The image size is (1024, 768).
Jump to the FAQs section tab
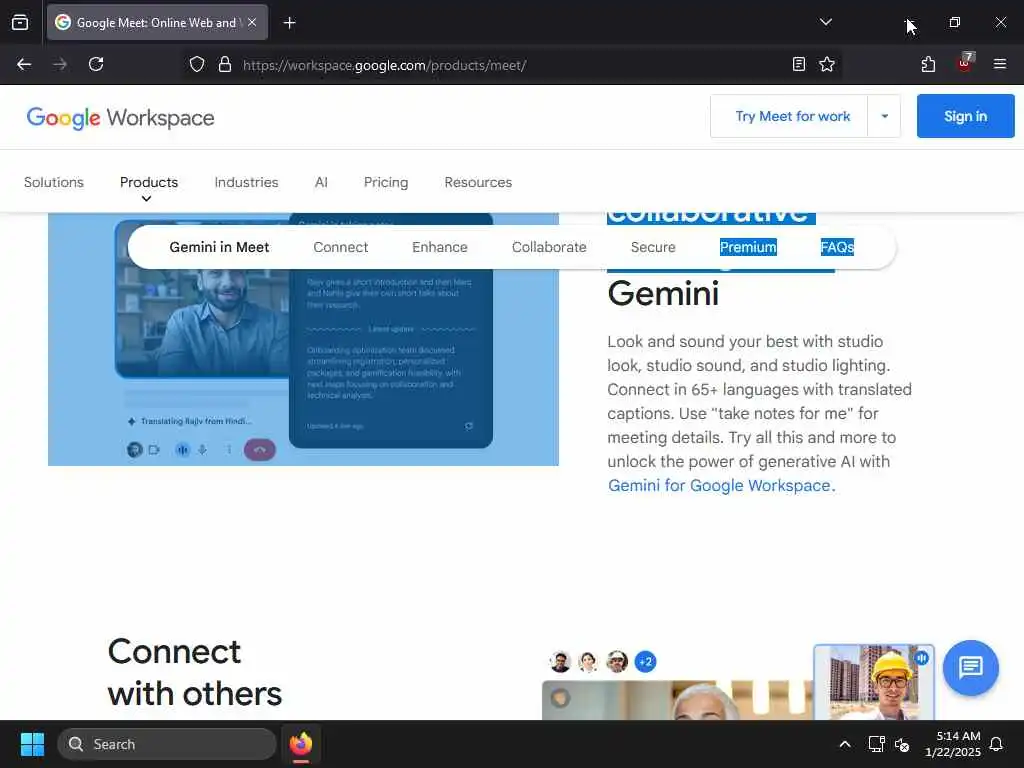point(837,247)
